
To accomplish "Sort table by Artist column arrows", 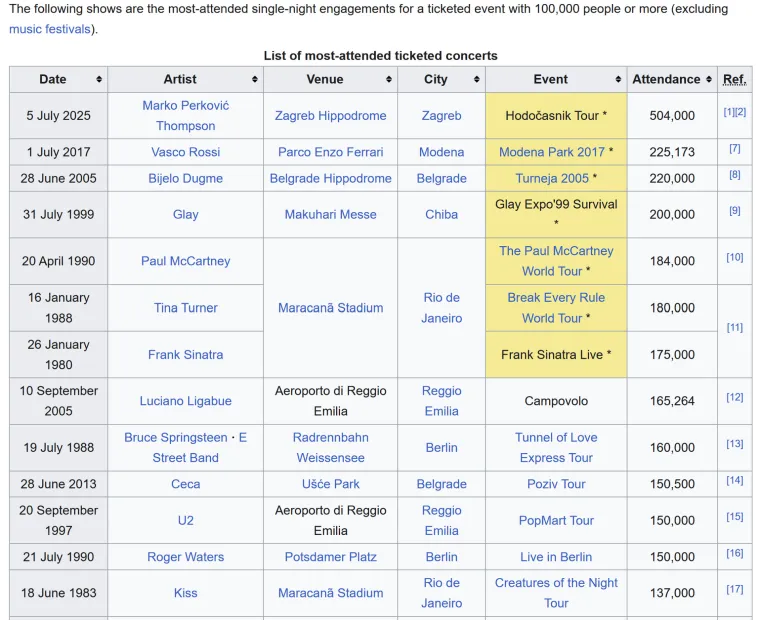I will [x=254, y=79].
